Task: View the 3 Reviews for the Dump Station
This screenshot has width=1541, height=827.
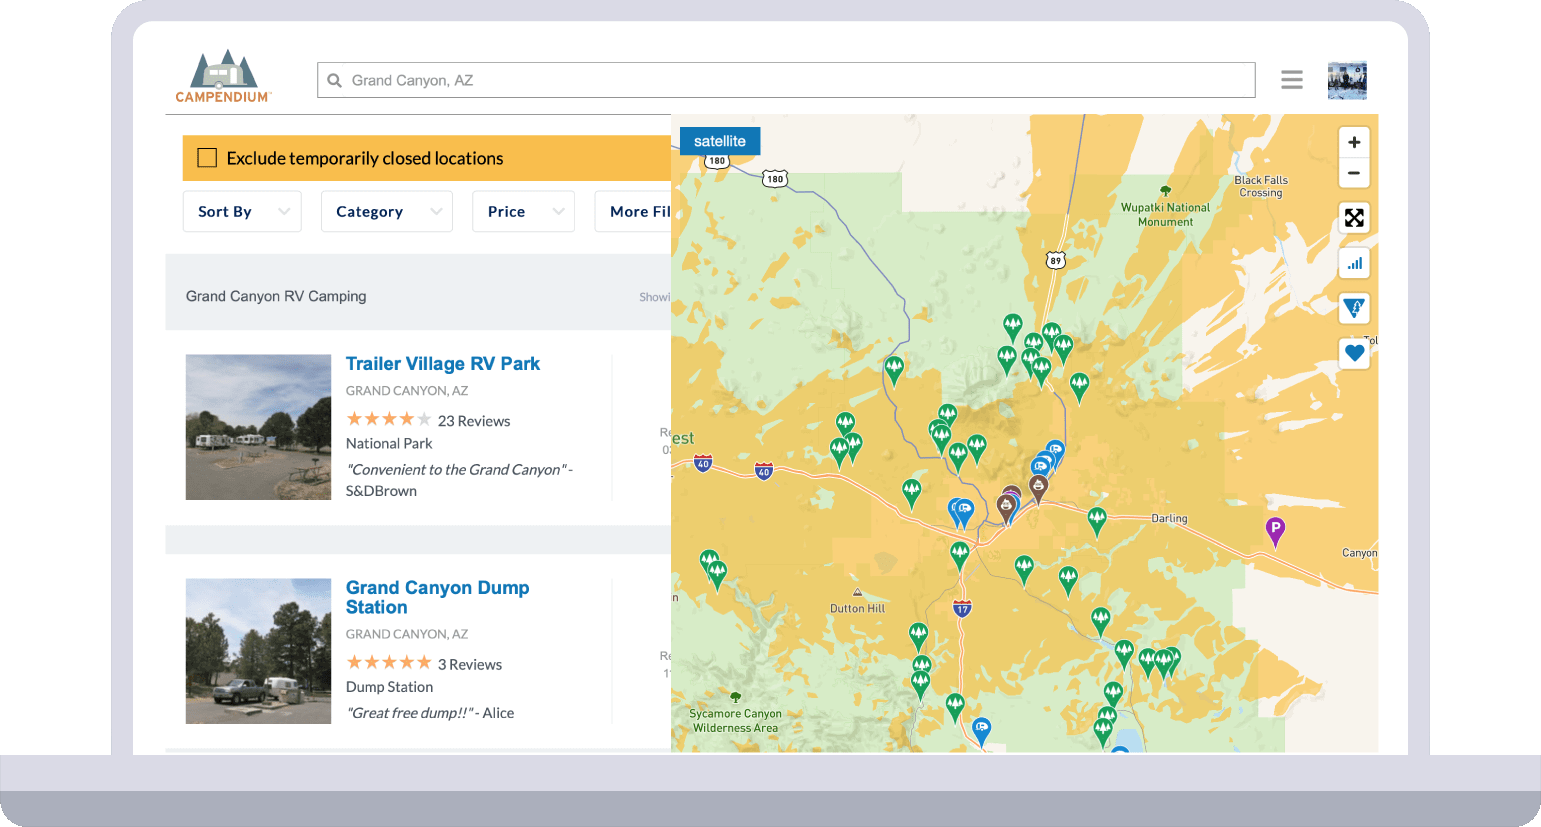Action: [470, 664]
